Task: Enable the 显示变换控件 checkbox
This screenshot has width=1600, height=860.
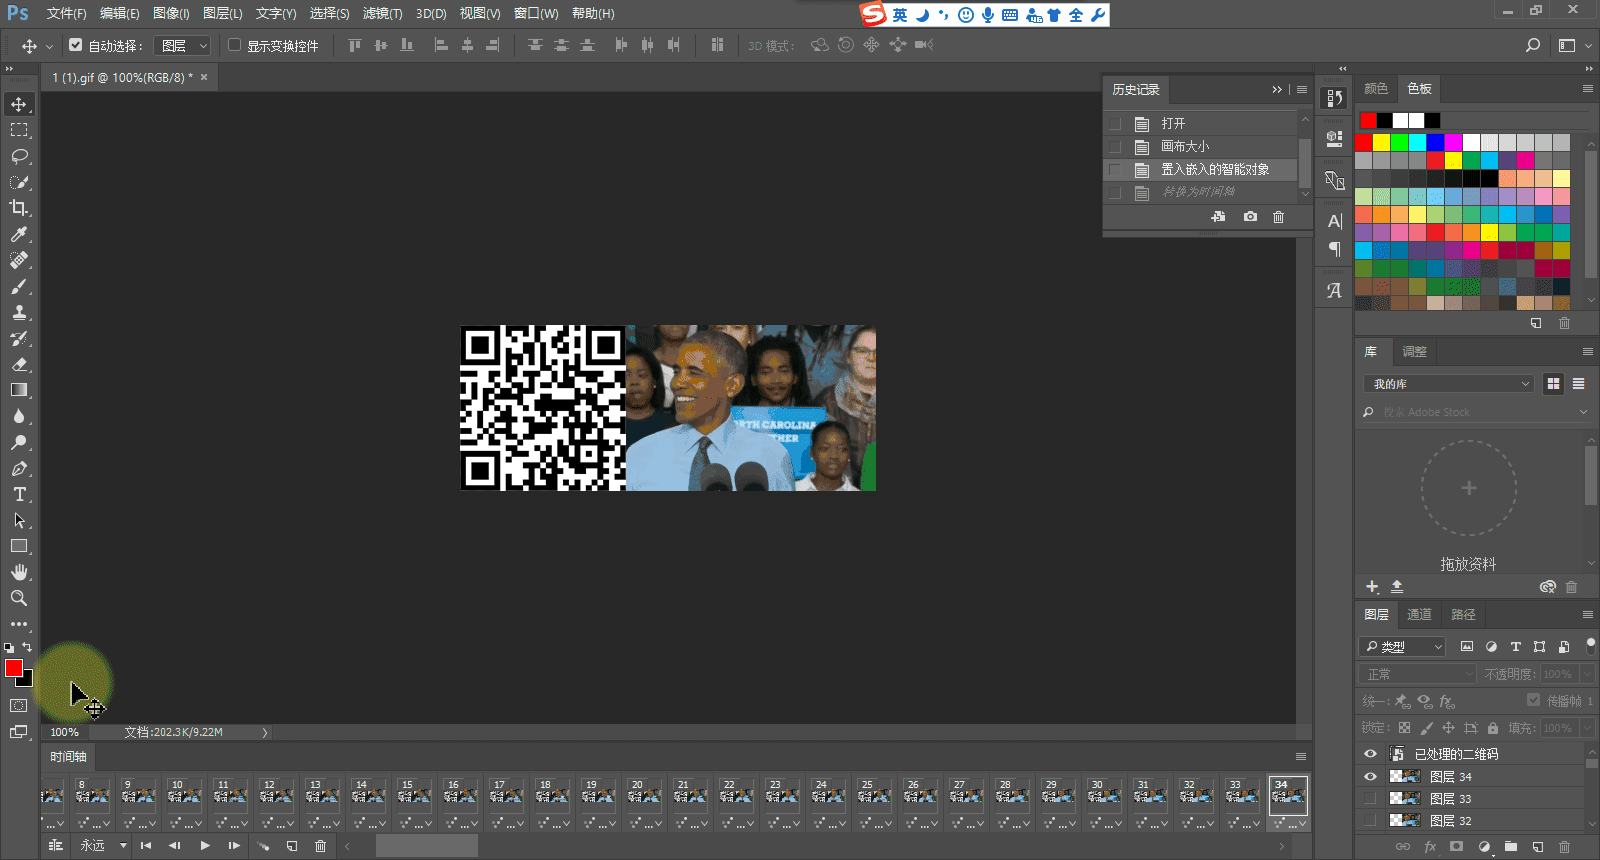Action: pos(235,45)
